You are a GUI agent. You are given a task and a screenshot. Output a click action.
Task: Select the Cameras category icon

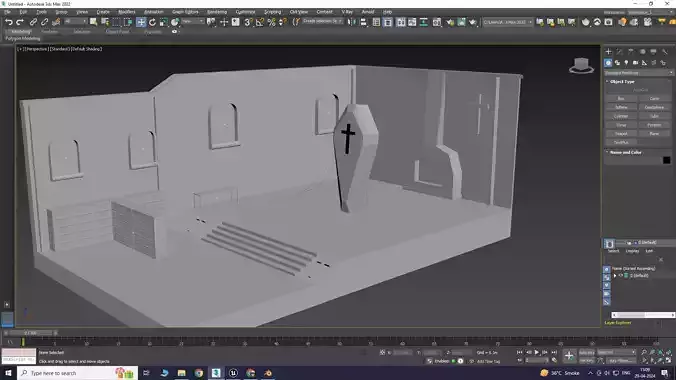click(635, 63)
